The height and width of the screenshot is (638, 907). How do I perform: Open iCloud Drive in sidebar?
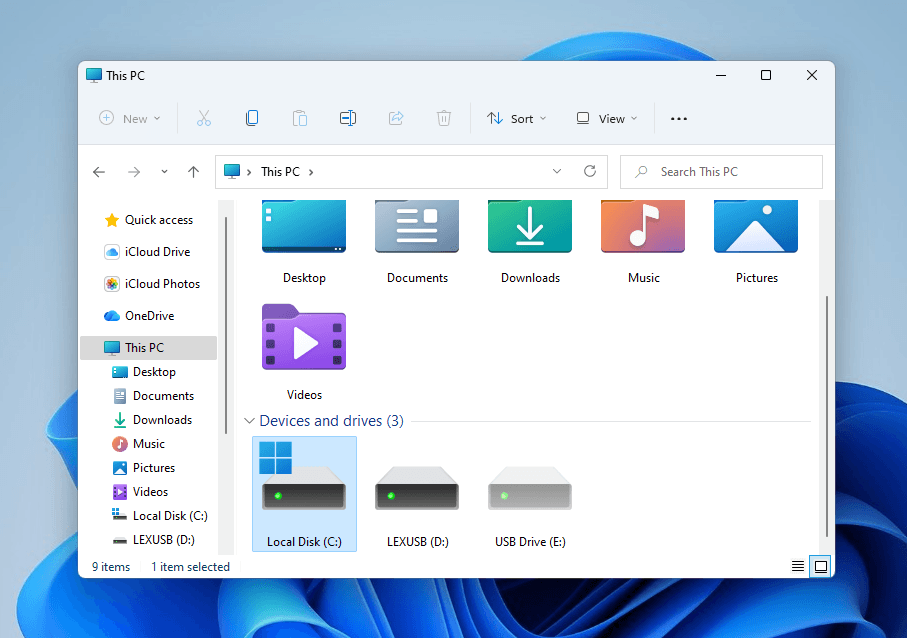(x=149, y=252)
